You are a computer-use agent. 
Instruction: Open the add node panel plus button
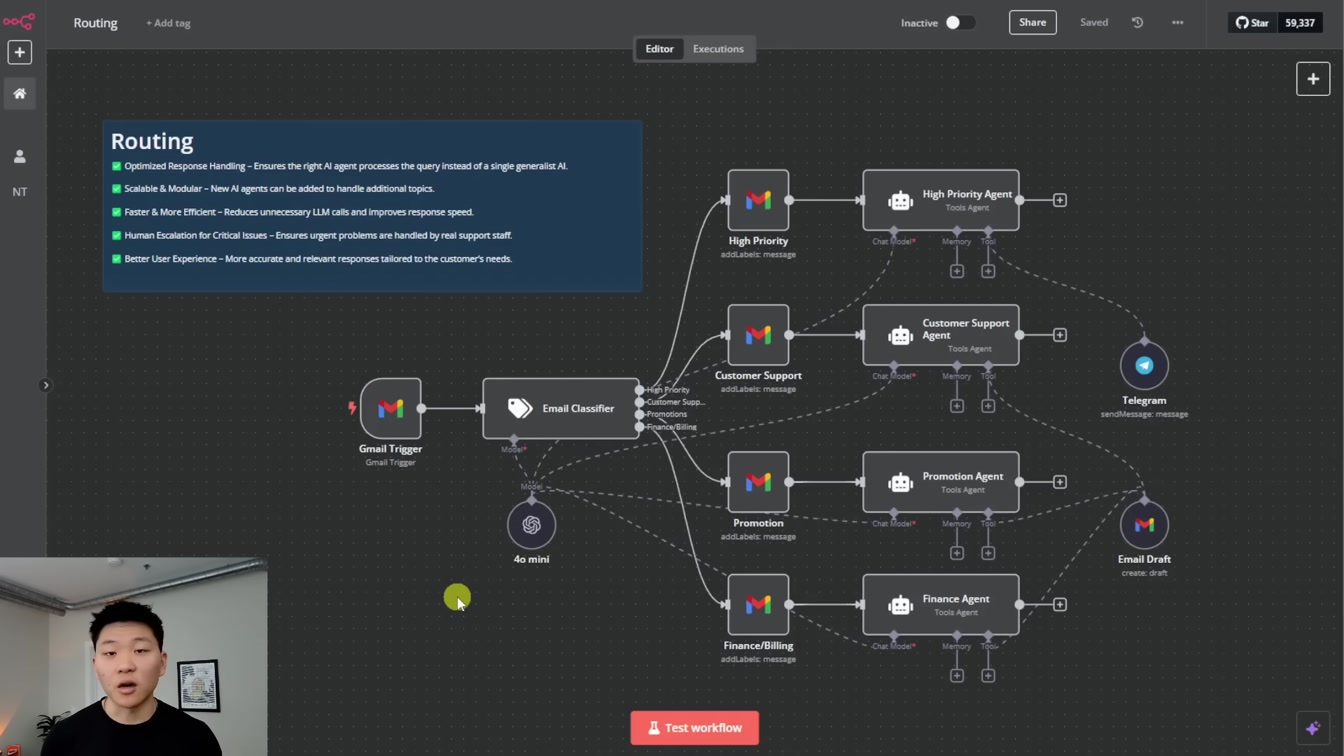(1313, 79)
